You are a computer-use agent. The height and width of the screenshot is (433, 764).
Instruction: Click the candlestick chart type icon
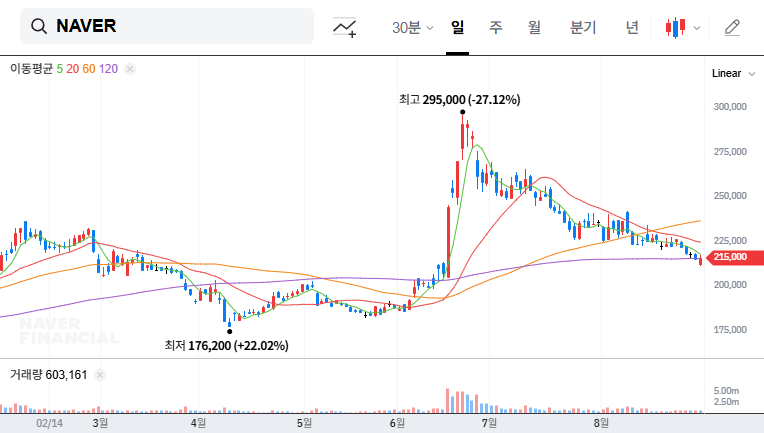(675, 28)
